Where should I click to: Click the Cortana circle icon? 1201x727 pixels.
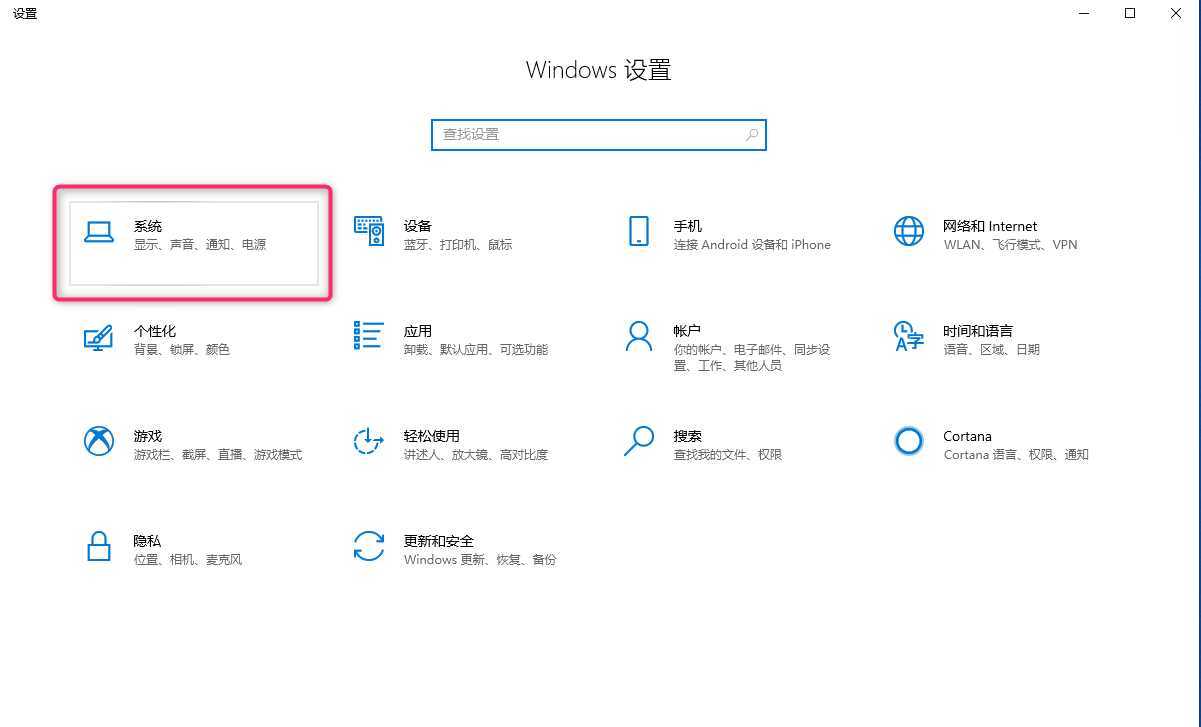[x=909, y=441]
